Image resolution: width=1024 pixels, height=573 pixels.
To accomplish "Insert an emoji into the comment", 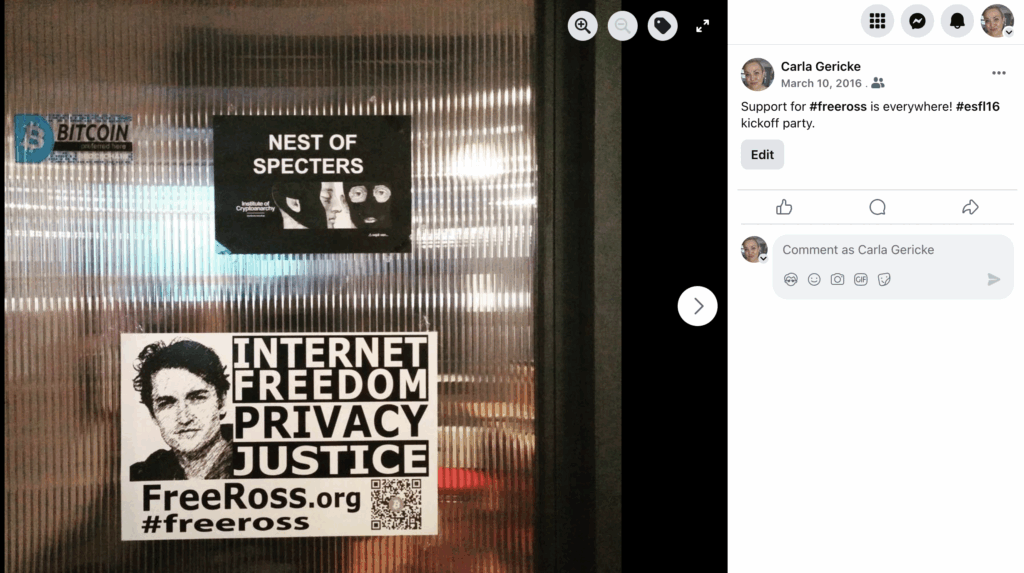I will (x=814, y=280).
